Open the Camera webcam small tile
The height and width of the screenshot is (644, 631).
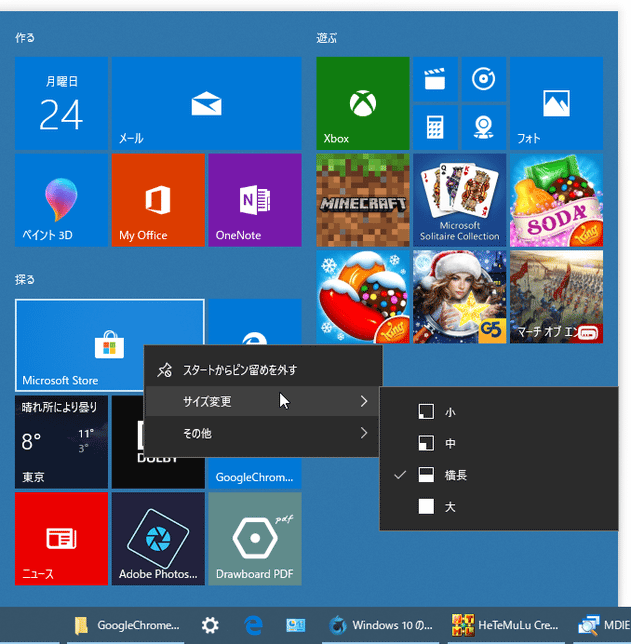[x=484, y=127]
